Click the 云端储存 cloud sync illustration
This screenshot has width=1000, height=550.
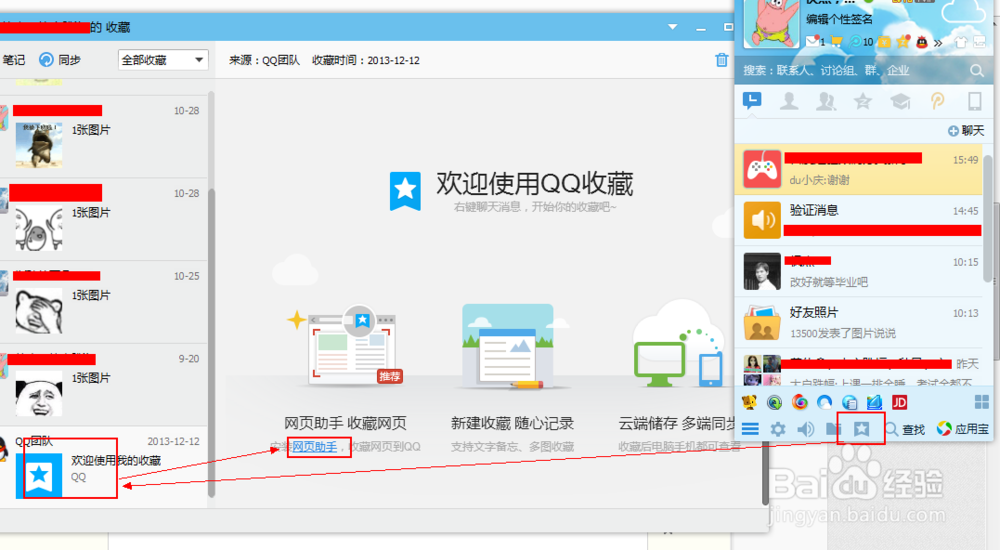pyautogui.click(x=679, y=345)
